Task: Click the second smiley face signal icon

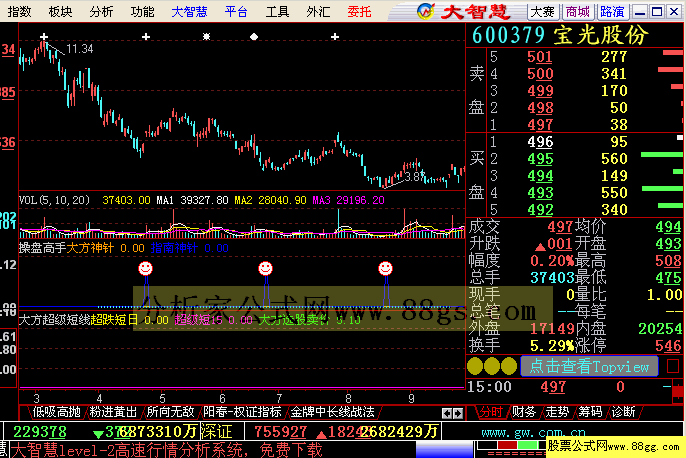Action: (265, 268)
